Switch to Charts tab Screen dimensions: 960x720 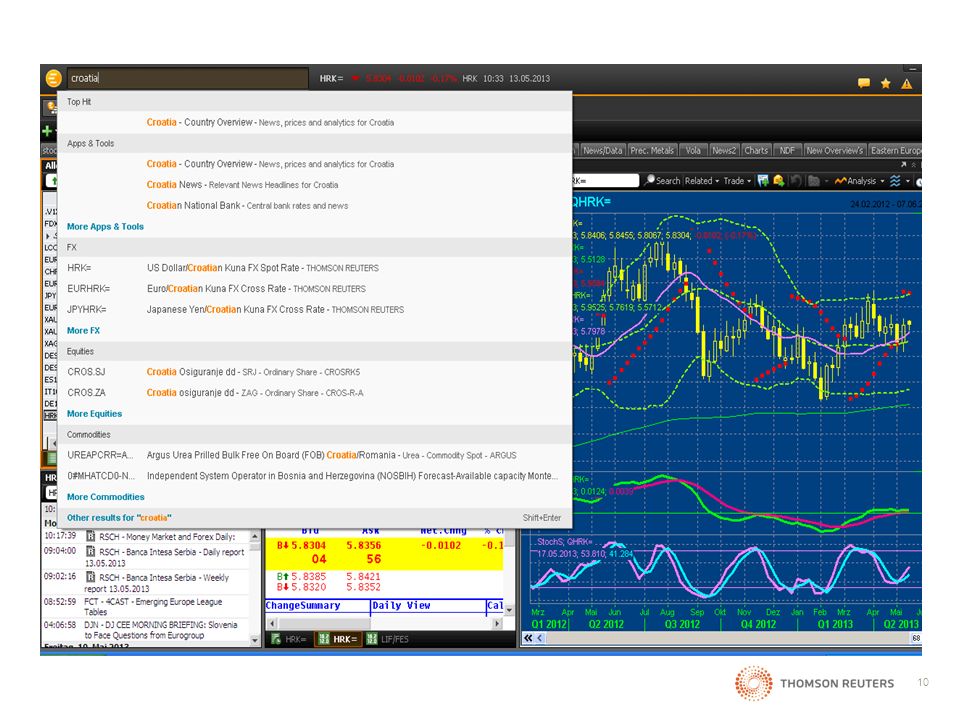coord(756,150)
